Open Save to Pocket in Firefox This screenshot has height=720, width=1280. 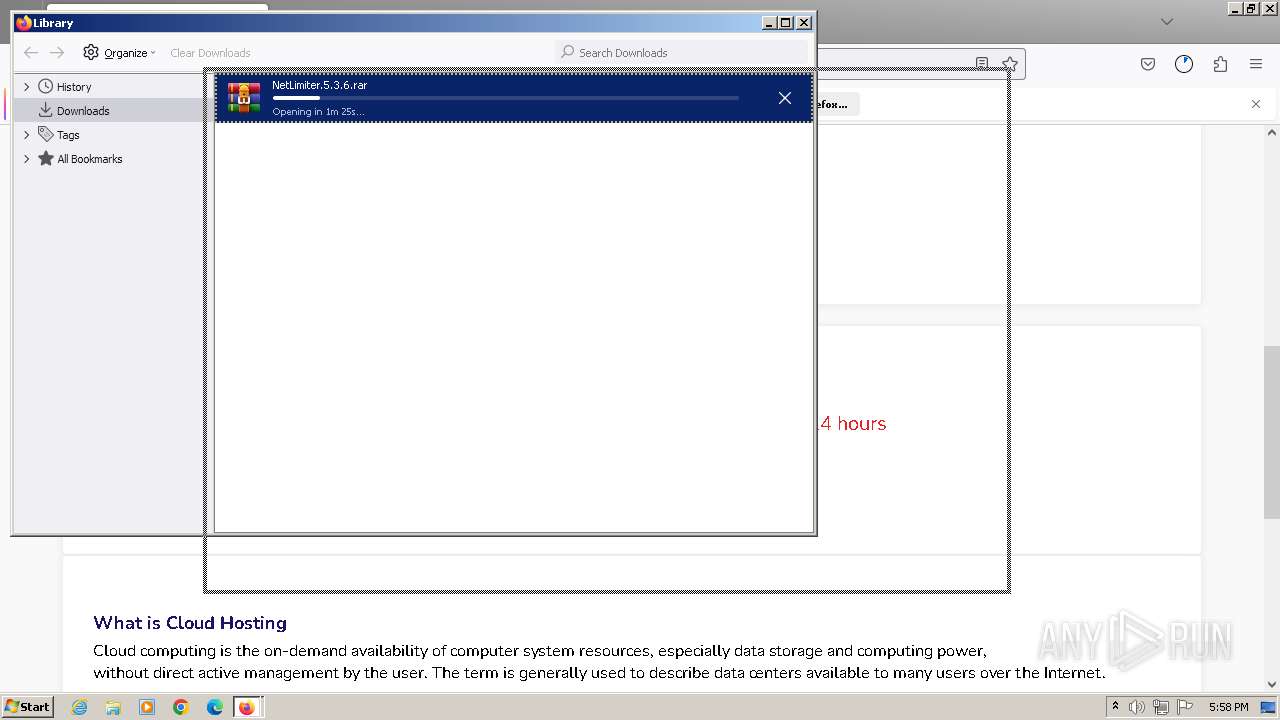tap(1148, 64)
